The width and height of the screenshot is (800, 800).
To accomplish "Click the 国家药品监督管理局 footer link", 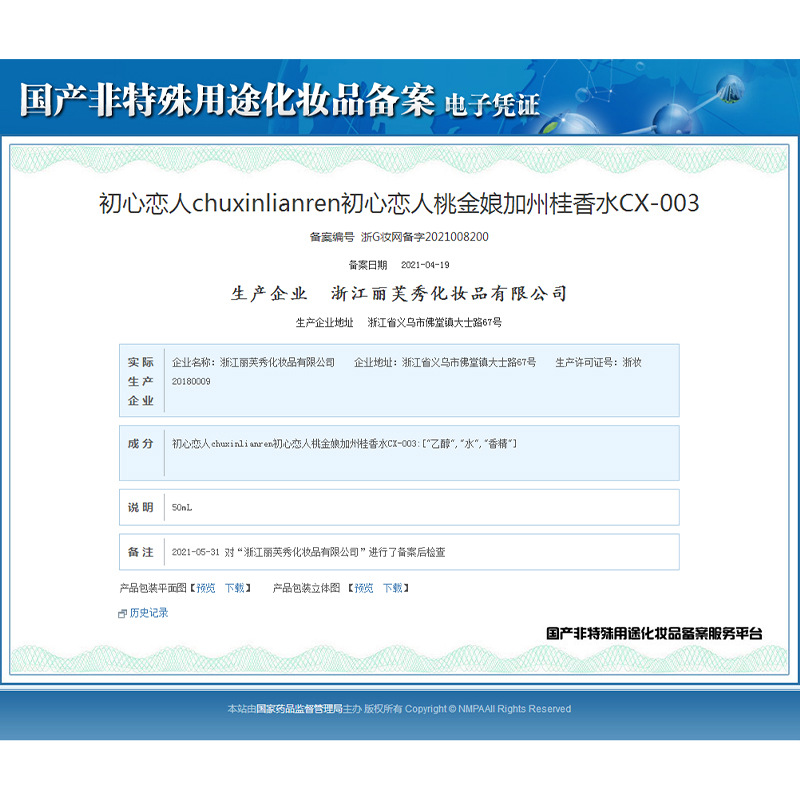I will tap(299, 709).
